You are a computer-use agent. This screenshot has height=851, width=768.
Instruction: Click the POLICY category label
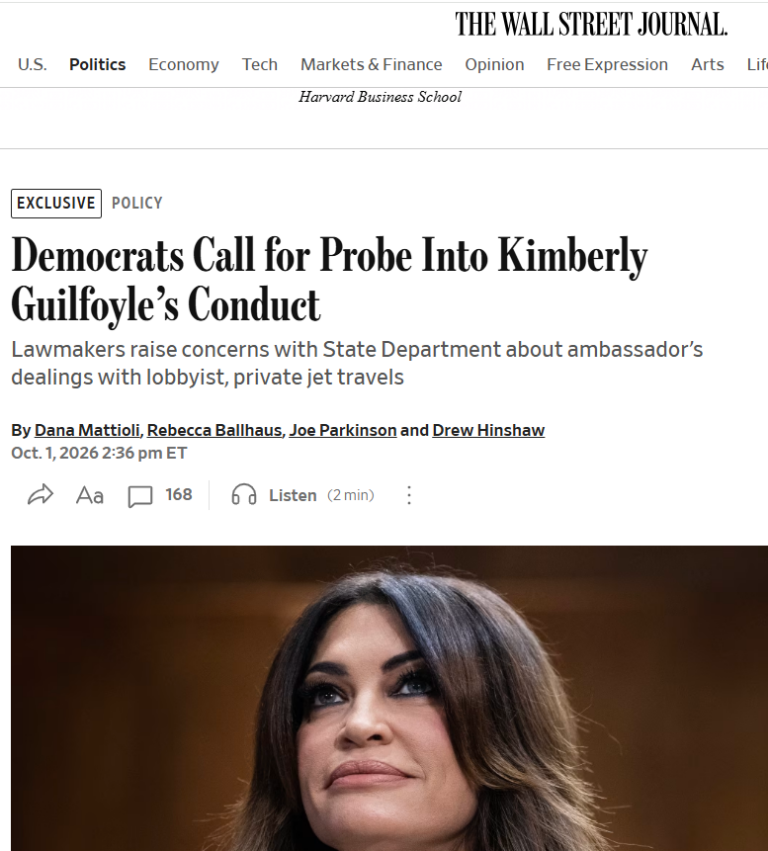[137, 203]
